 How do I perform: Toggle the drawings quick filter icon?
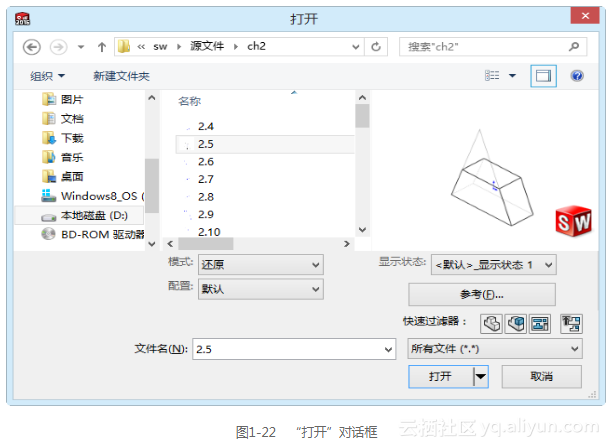tap(540, 324)
